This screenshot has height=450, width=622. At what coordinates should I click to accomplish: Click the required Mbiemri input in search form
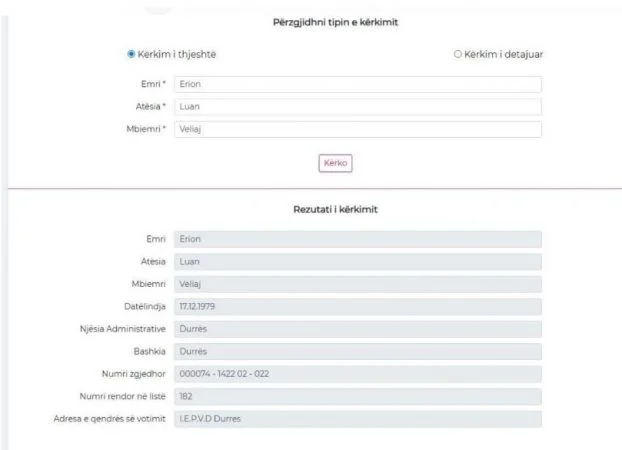tap(357, 129)
